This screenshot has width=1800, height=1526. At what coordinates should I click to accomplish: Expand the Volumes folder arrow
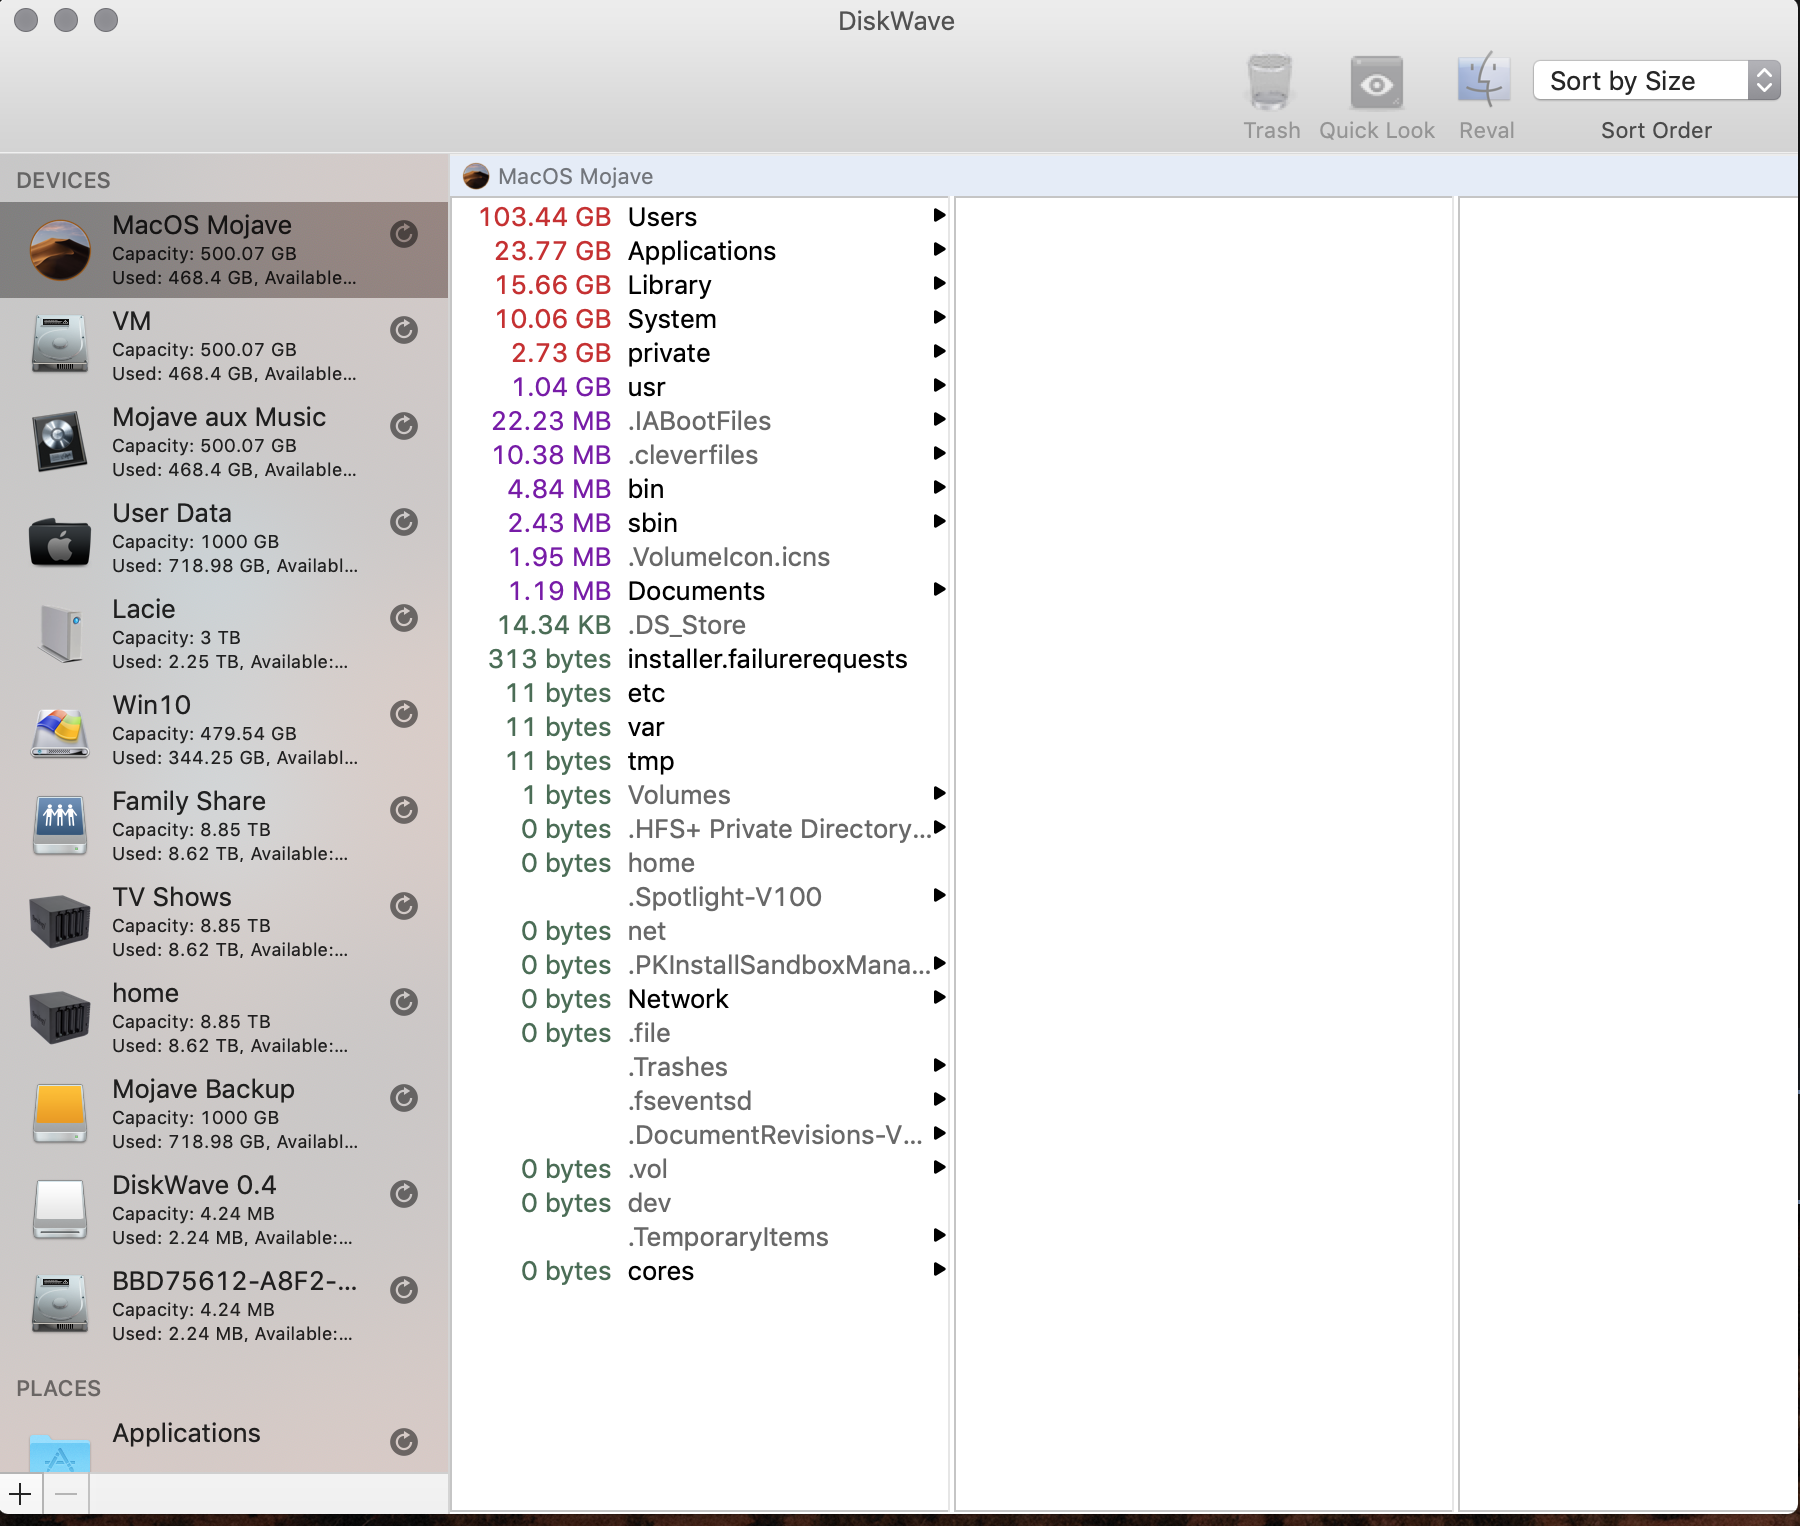939,793
